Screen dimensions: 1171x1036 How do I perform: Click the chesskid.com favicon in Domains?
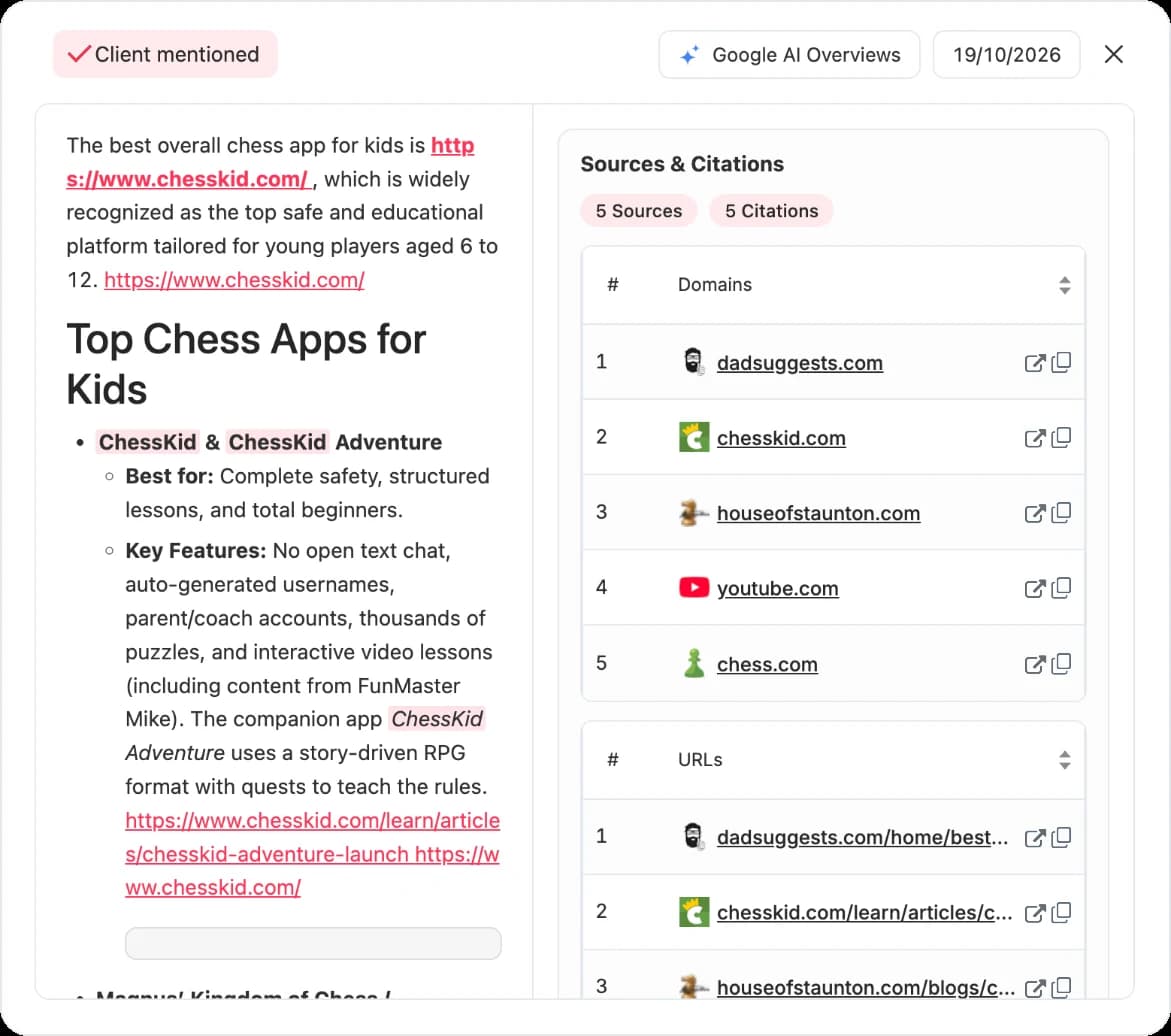pyautogui.click(x=694, y=438)
